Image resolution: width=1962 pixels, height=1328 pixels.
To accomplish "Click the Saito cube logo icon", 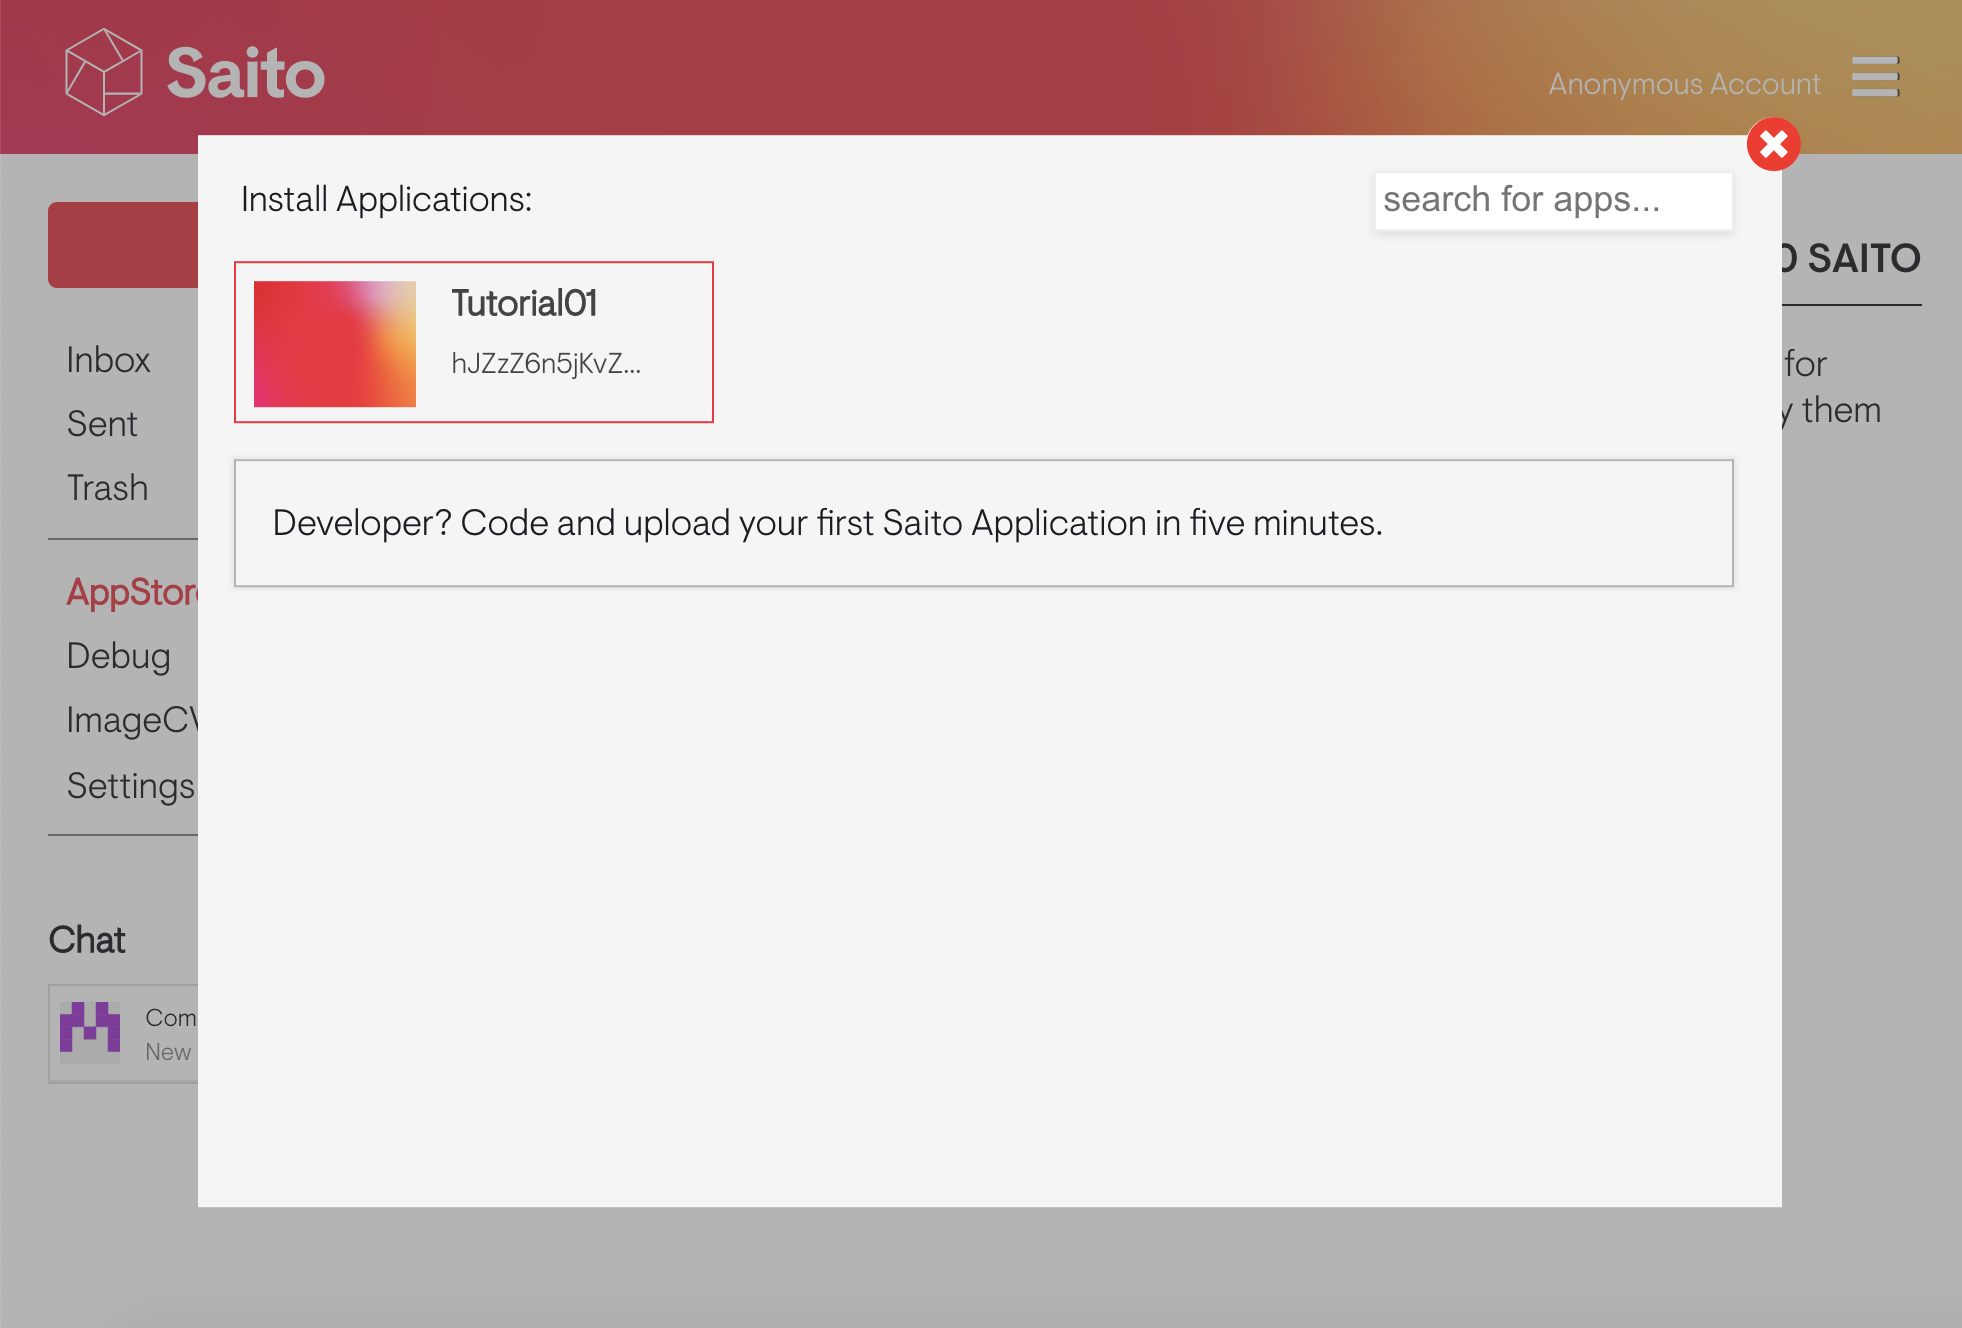I will [103, 72].
